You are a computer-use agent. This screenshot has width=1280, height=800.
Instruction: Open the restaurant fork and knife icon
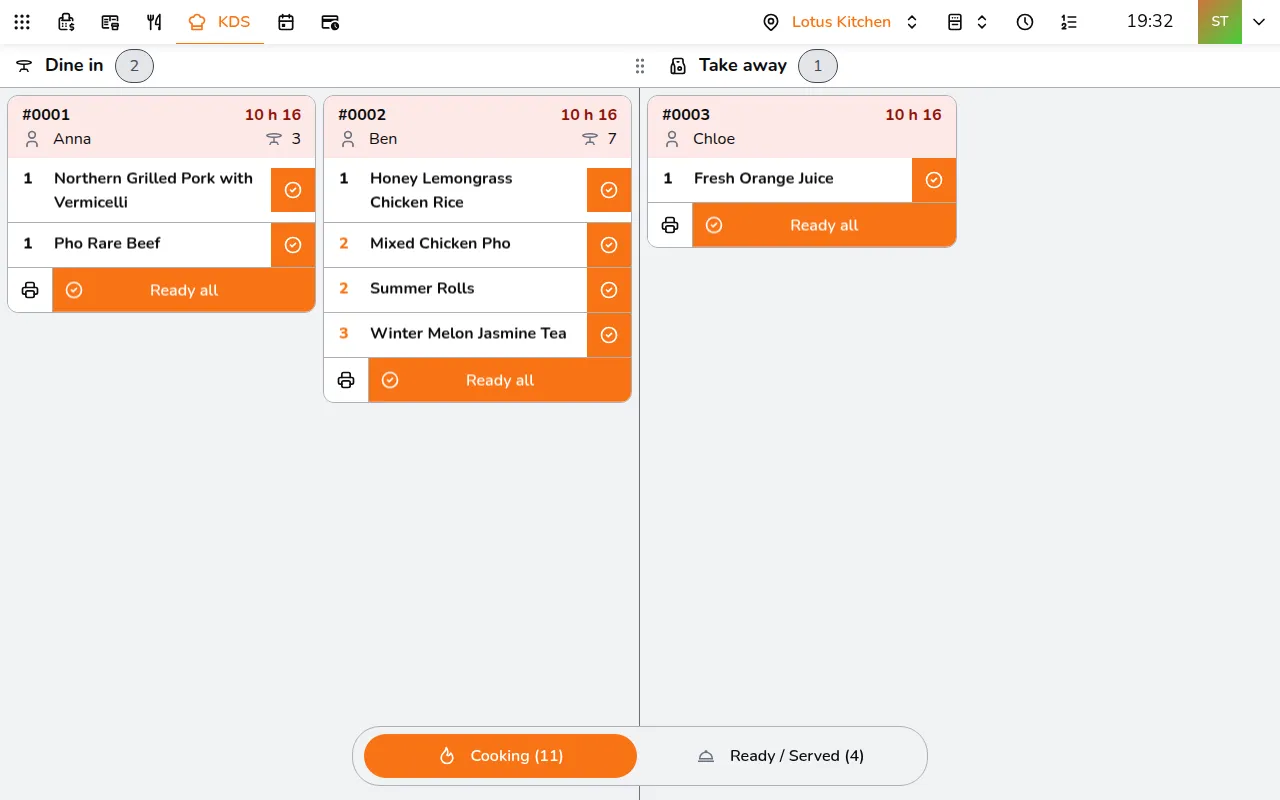[154, 22]
